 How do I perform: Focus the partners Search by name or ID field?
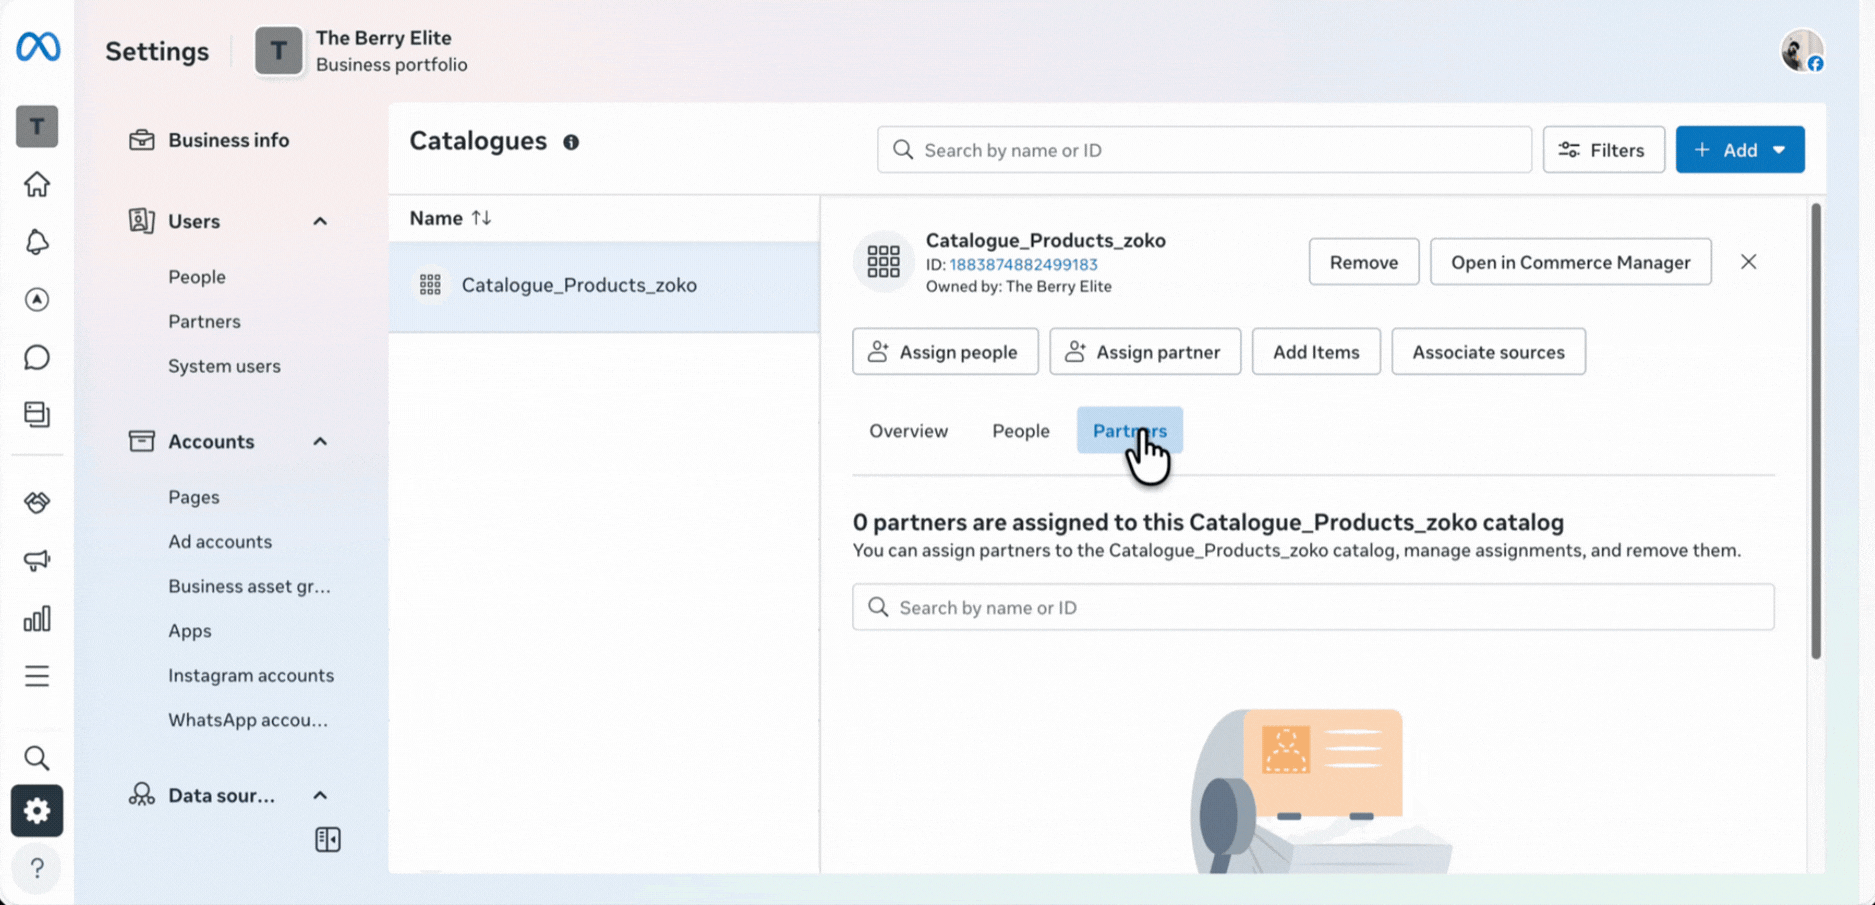(x=1313, y=607)
